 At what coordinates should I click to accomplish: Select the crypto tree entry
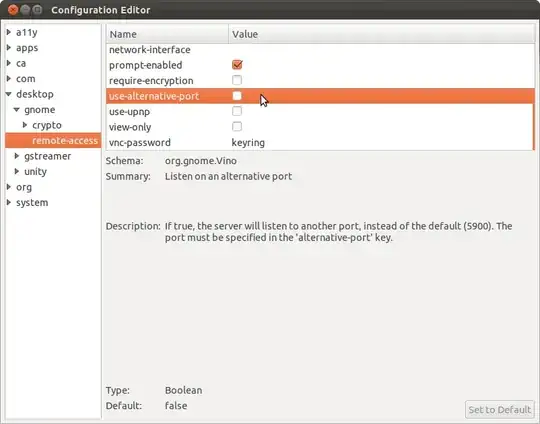point(47,125)
